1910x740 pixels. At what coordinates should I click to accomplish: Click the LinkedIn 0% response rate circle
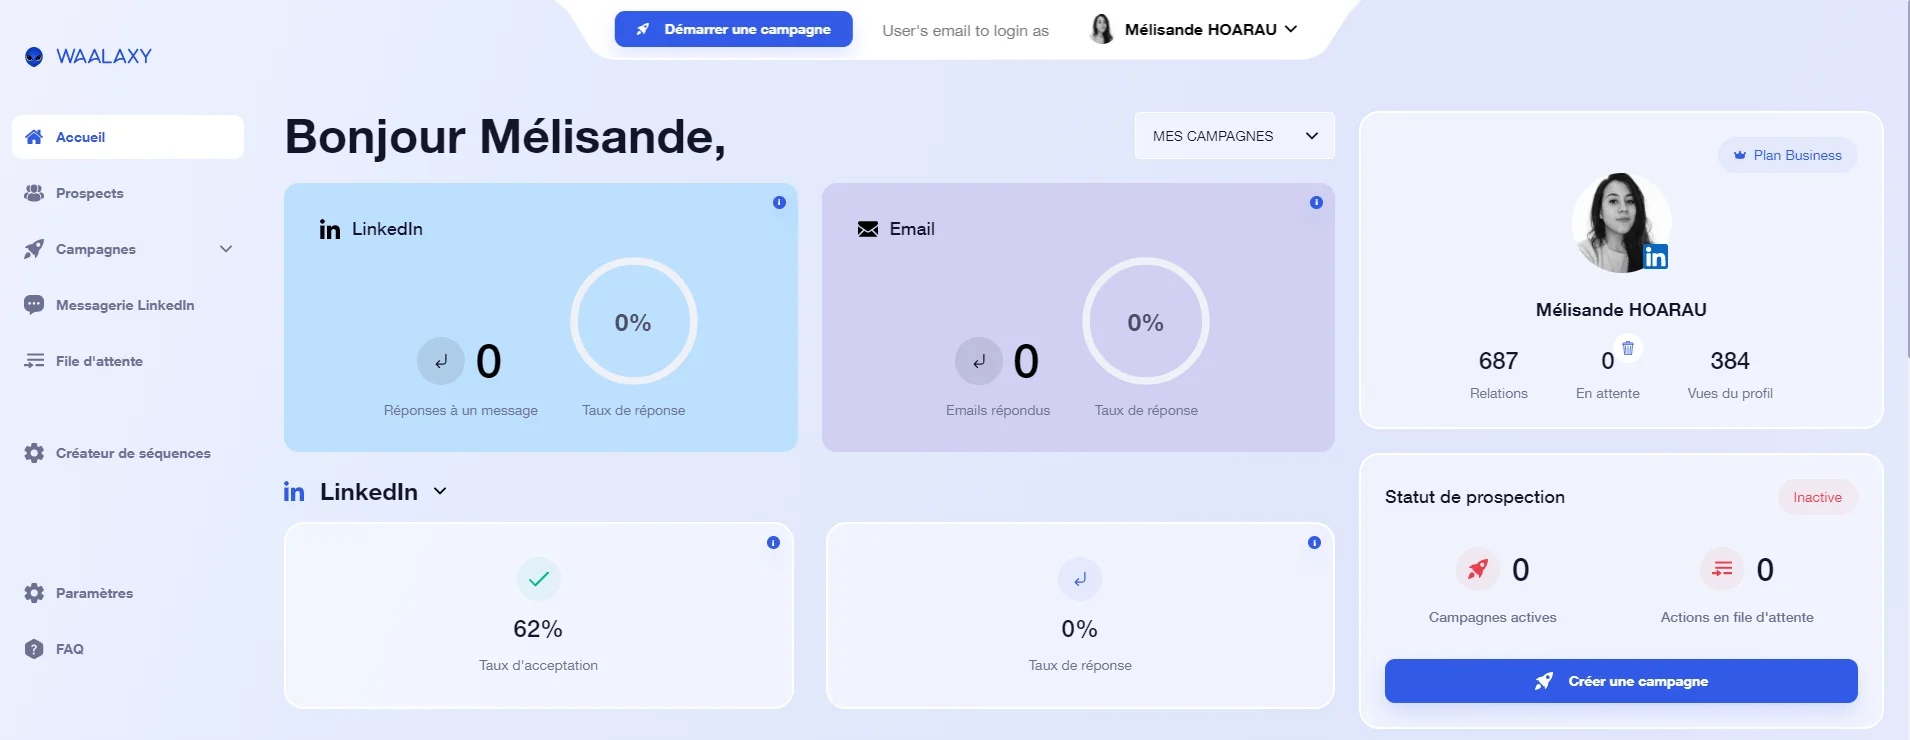(x=633, y=321)
